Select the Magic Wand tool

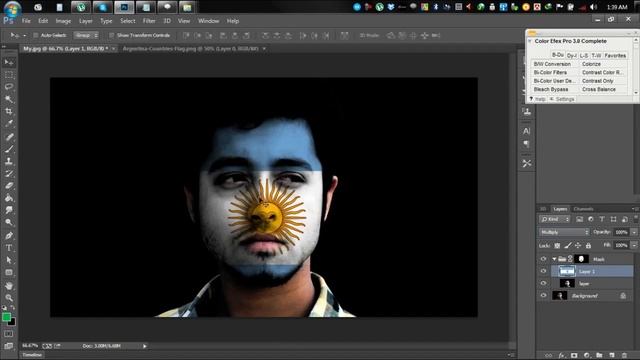9,99
